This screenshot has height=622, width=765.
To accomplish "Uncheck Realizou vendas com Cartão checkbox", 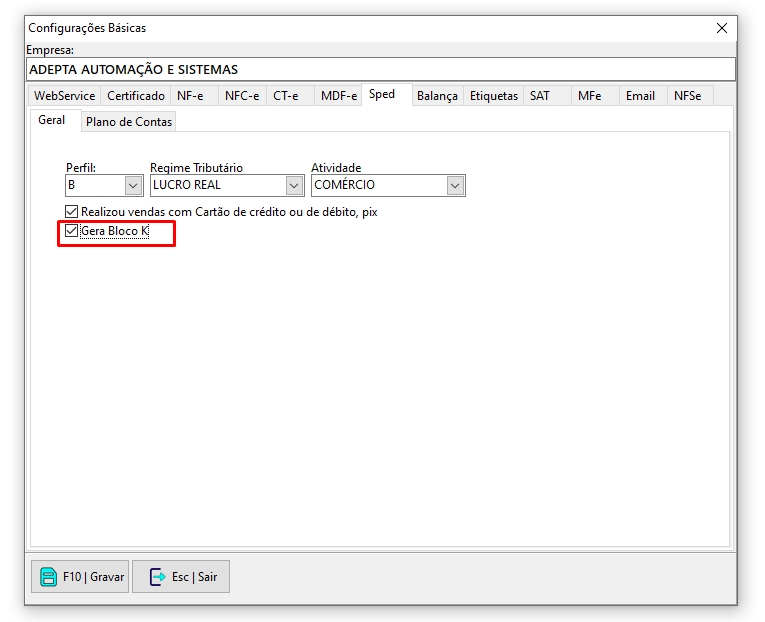I will (x=71, y=212).
